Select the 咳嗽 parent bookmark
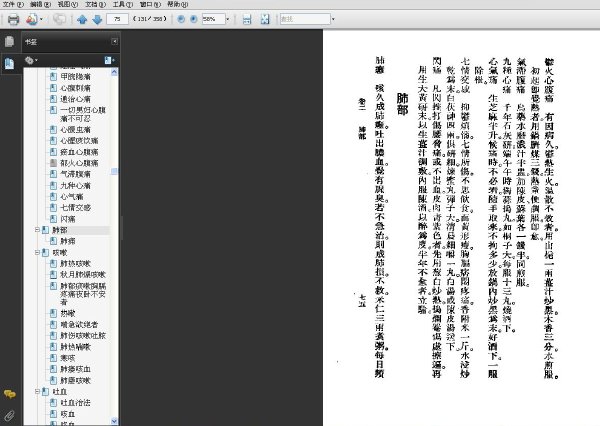Image resolution: width=600 pixels, height=426 pixels. (59, 253)
